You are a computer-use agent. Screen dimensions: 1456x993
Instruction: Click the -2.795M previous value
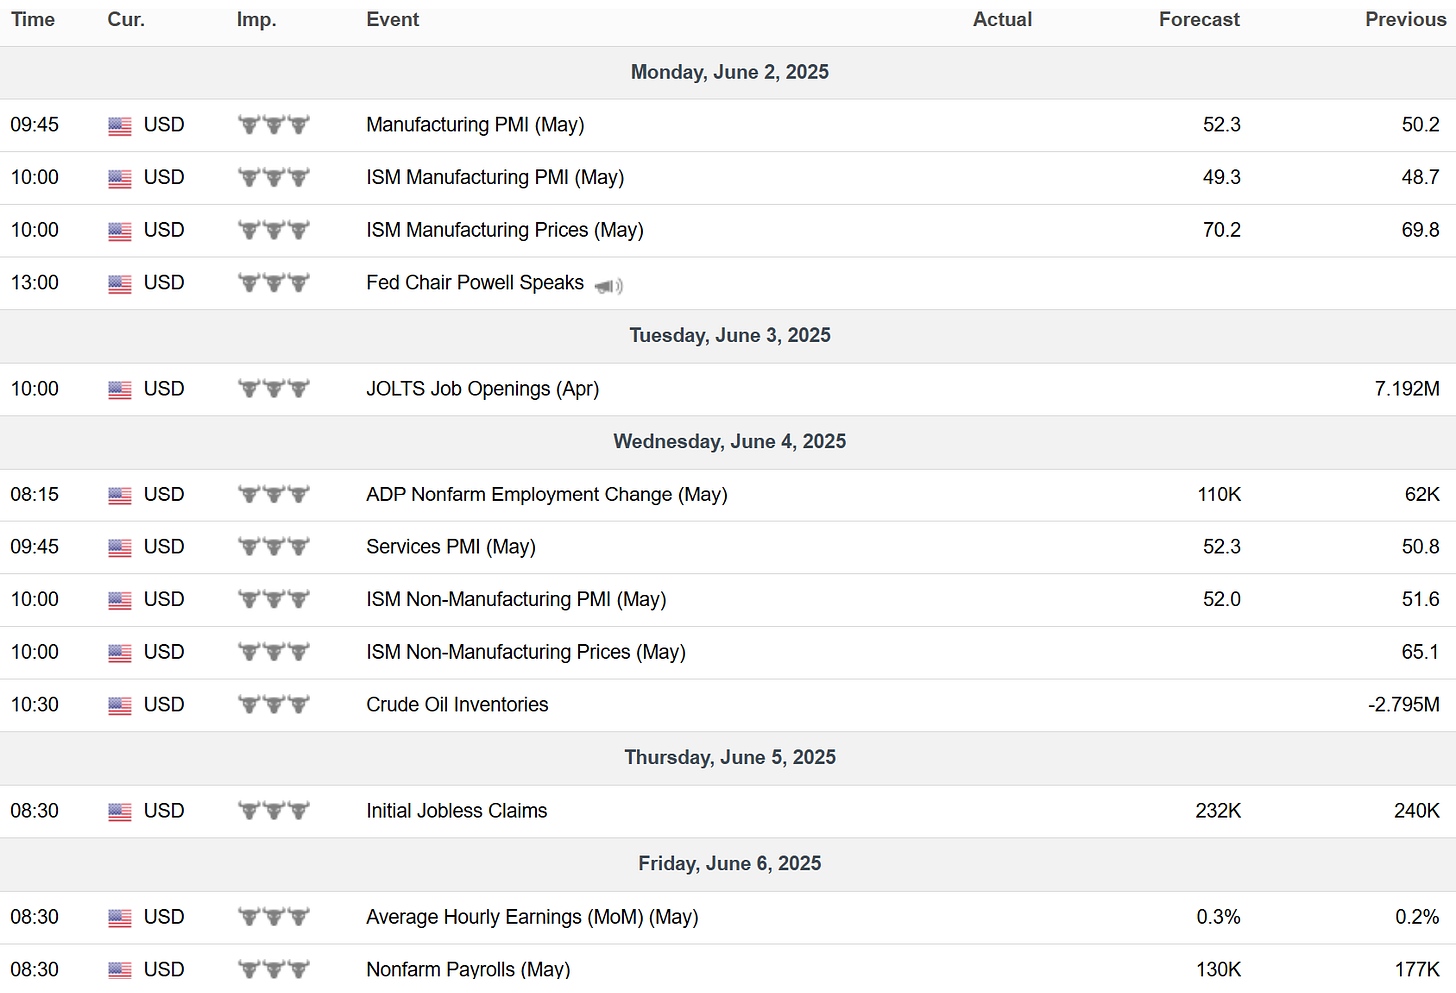[x=1404, y=705]
